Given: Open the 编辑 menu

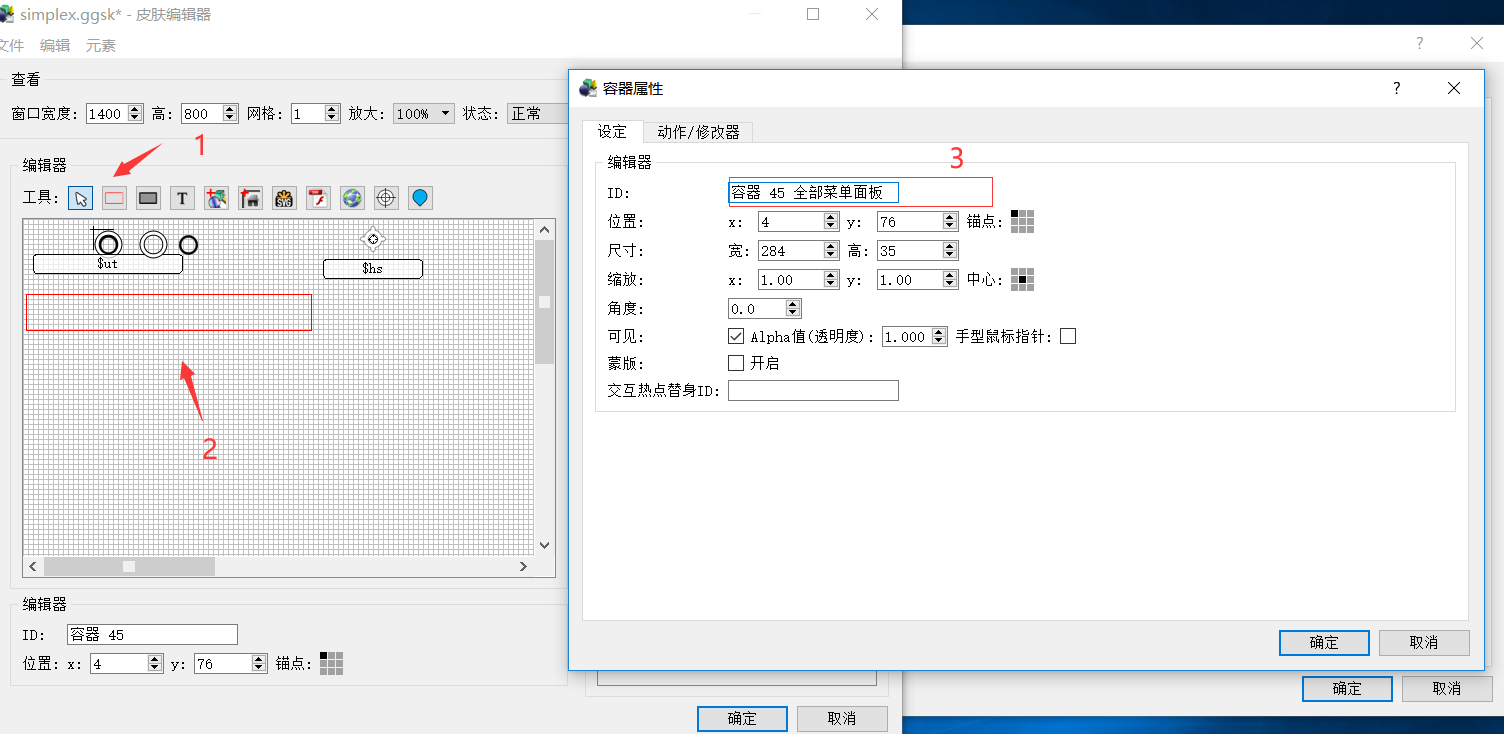Looking at the screenshot, I should [x=55, y=45].
